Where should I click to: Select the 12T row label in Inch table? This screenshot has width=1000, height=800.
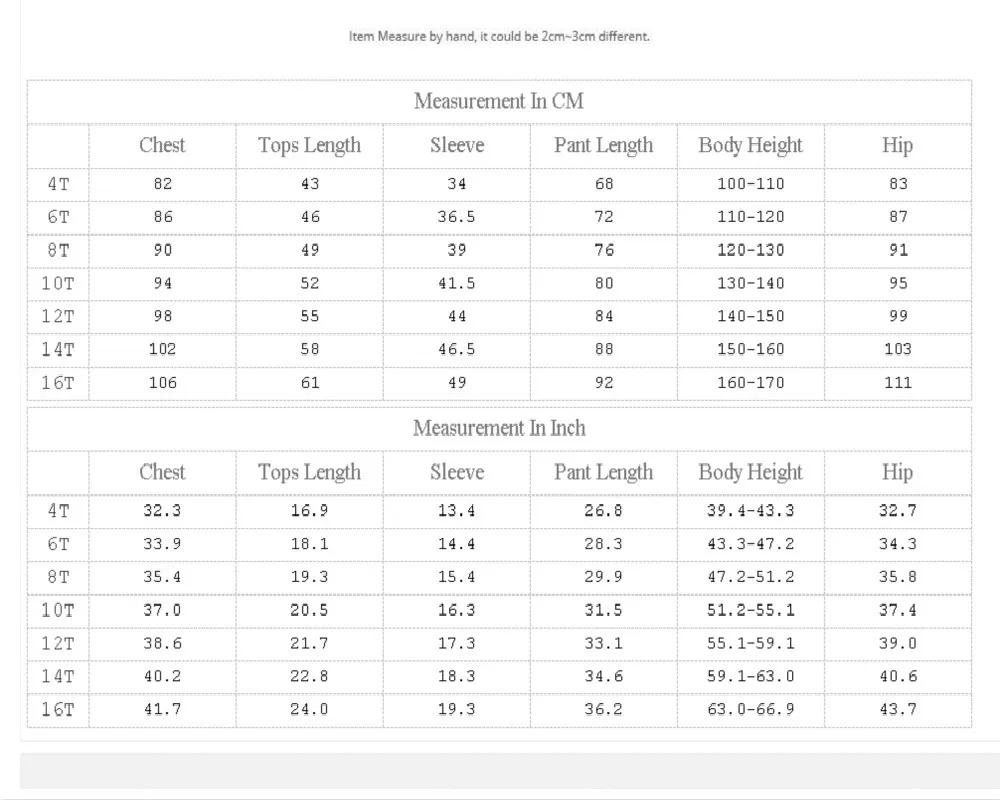58,643
